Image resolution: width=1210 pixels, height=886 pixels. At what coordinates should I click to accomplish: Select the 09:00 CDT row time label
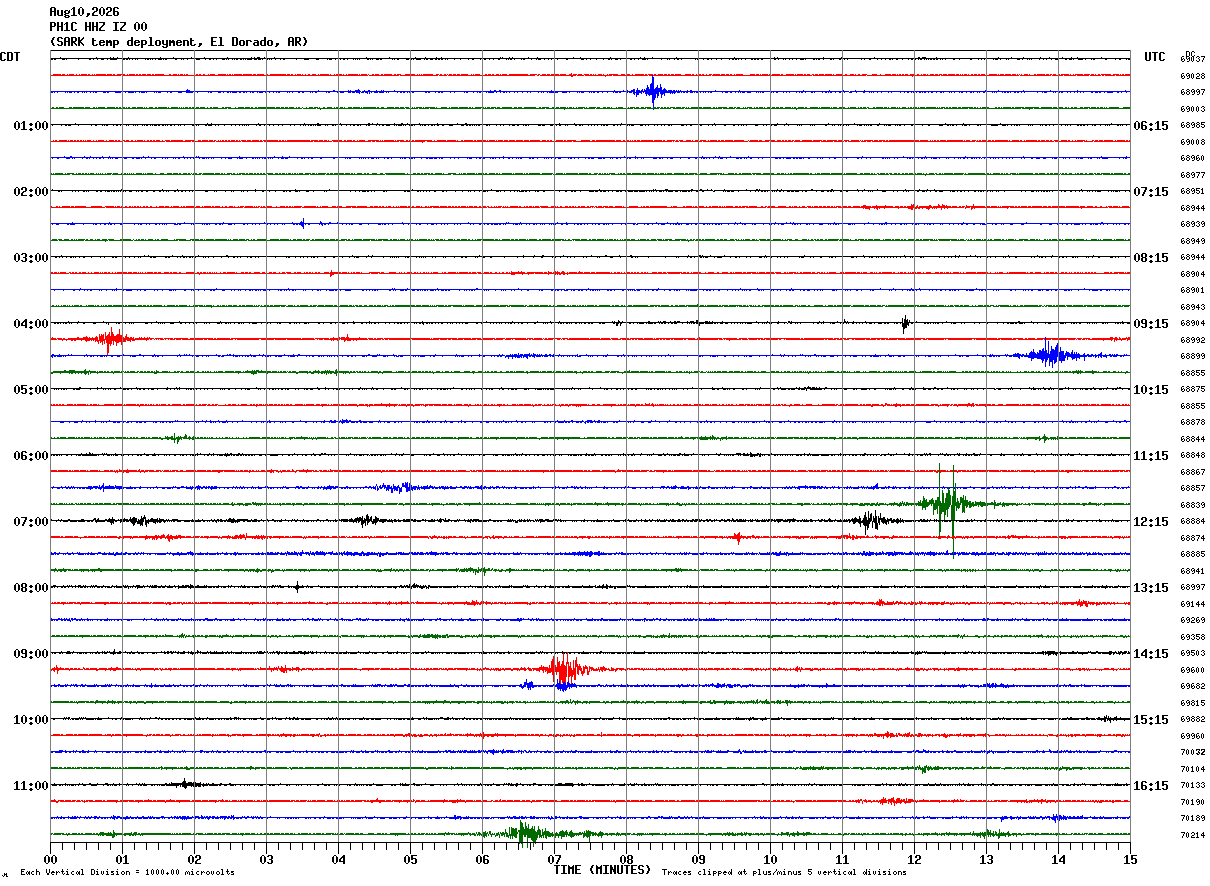pos(30,654)
